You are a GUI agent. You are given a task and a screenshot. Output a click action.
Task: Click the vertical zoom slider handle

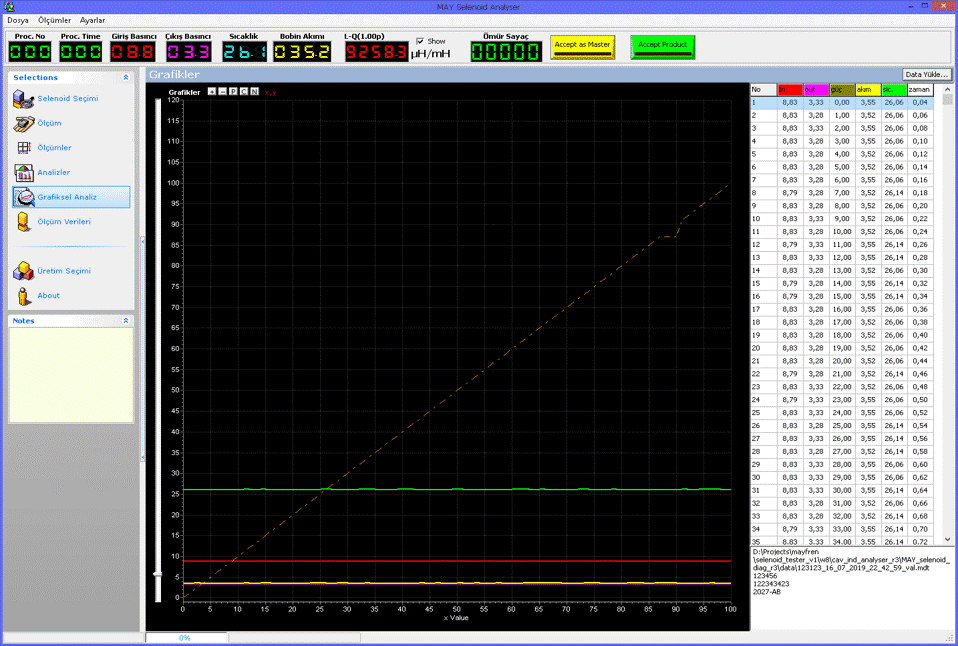(x=158, y=574)
